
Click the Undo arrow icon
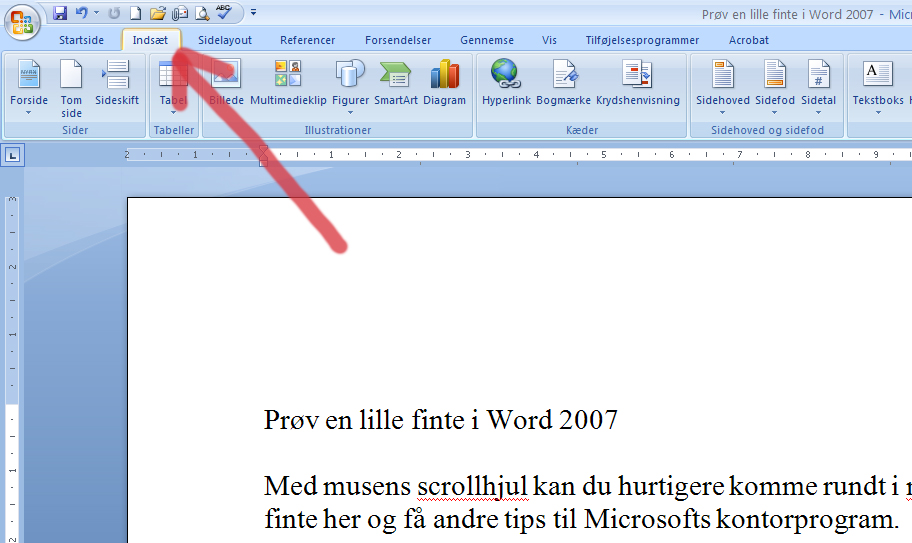click(x=82, y=13)
